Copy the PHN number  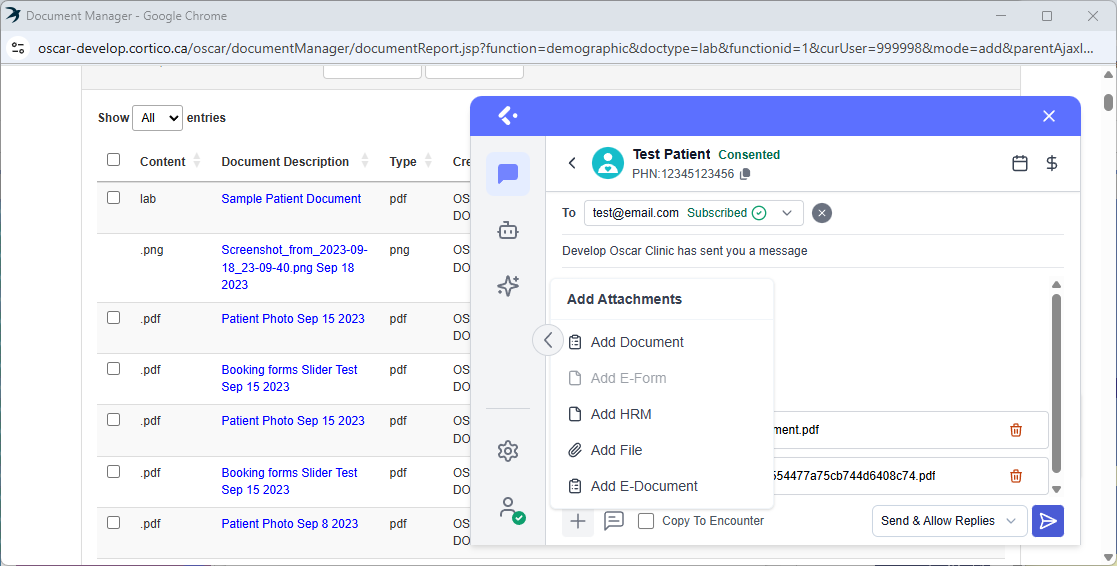point(745,174)
